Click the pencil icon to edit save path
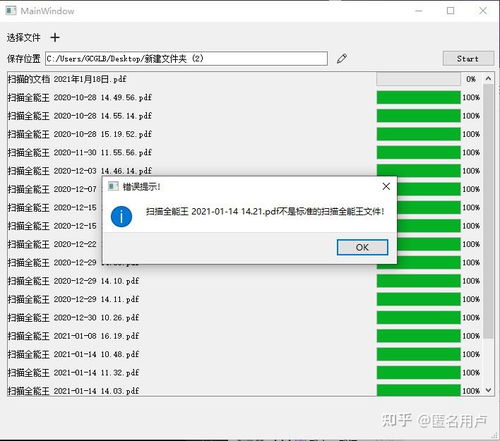 click(342, 59)
